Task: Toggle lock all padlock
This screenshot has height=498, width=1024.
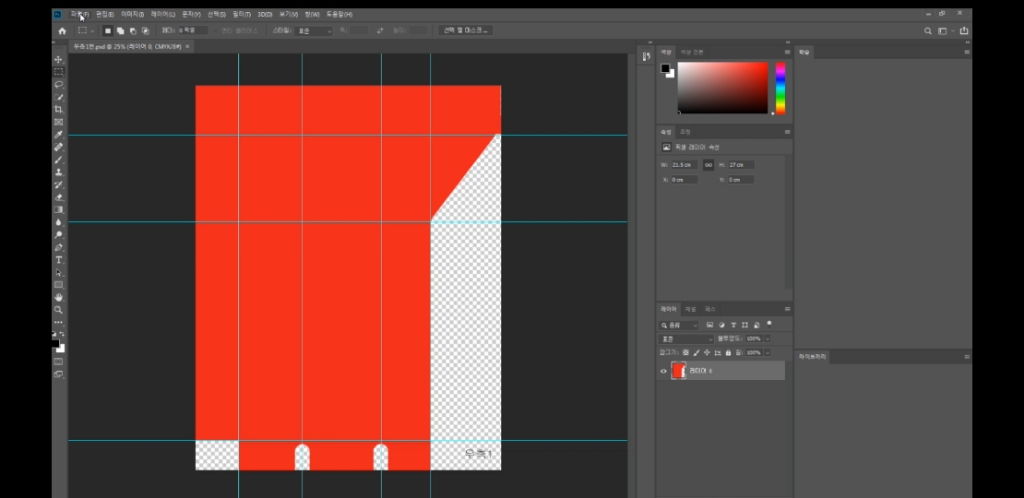Action: click(x=728, y=352)
